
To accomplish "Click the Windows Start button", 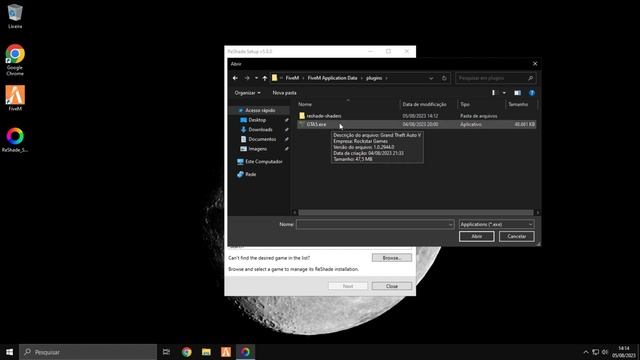I will click(9, 352).
